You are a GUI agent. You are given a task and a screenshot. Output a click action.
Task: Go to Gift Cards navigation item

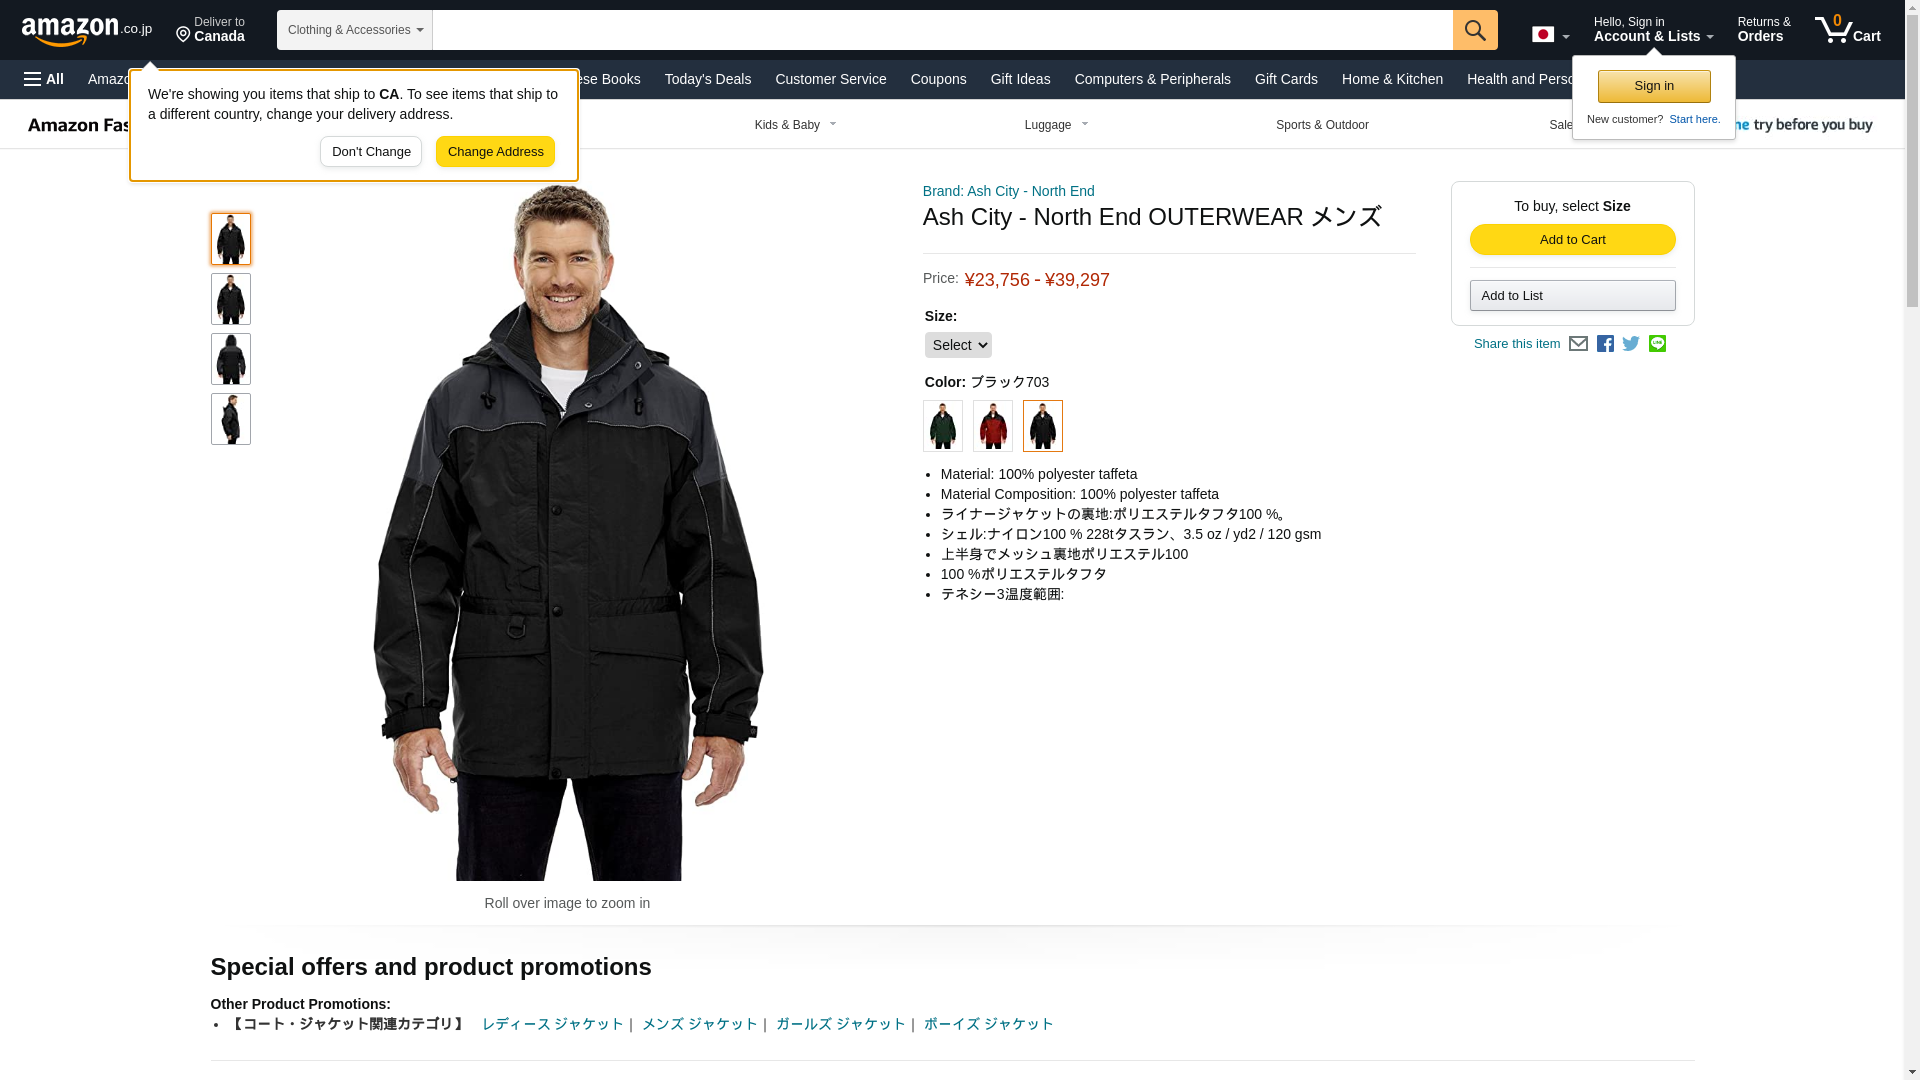[1286, 79]
